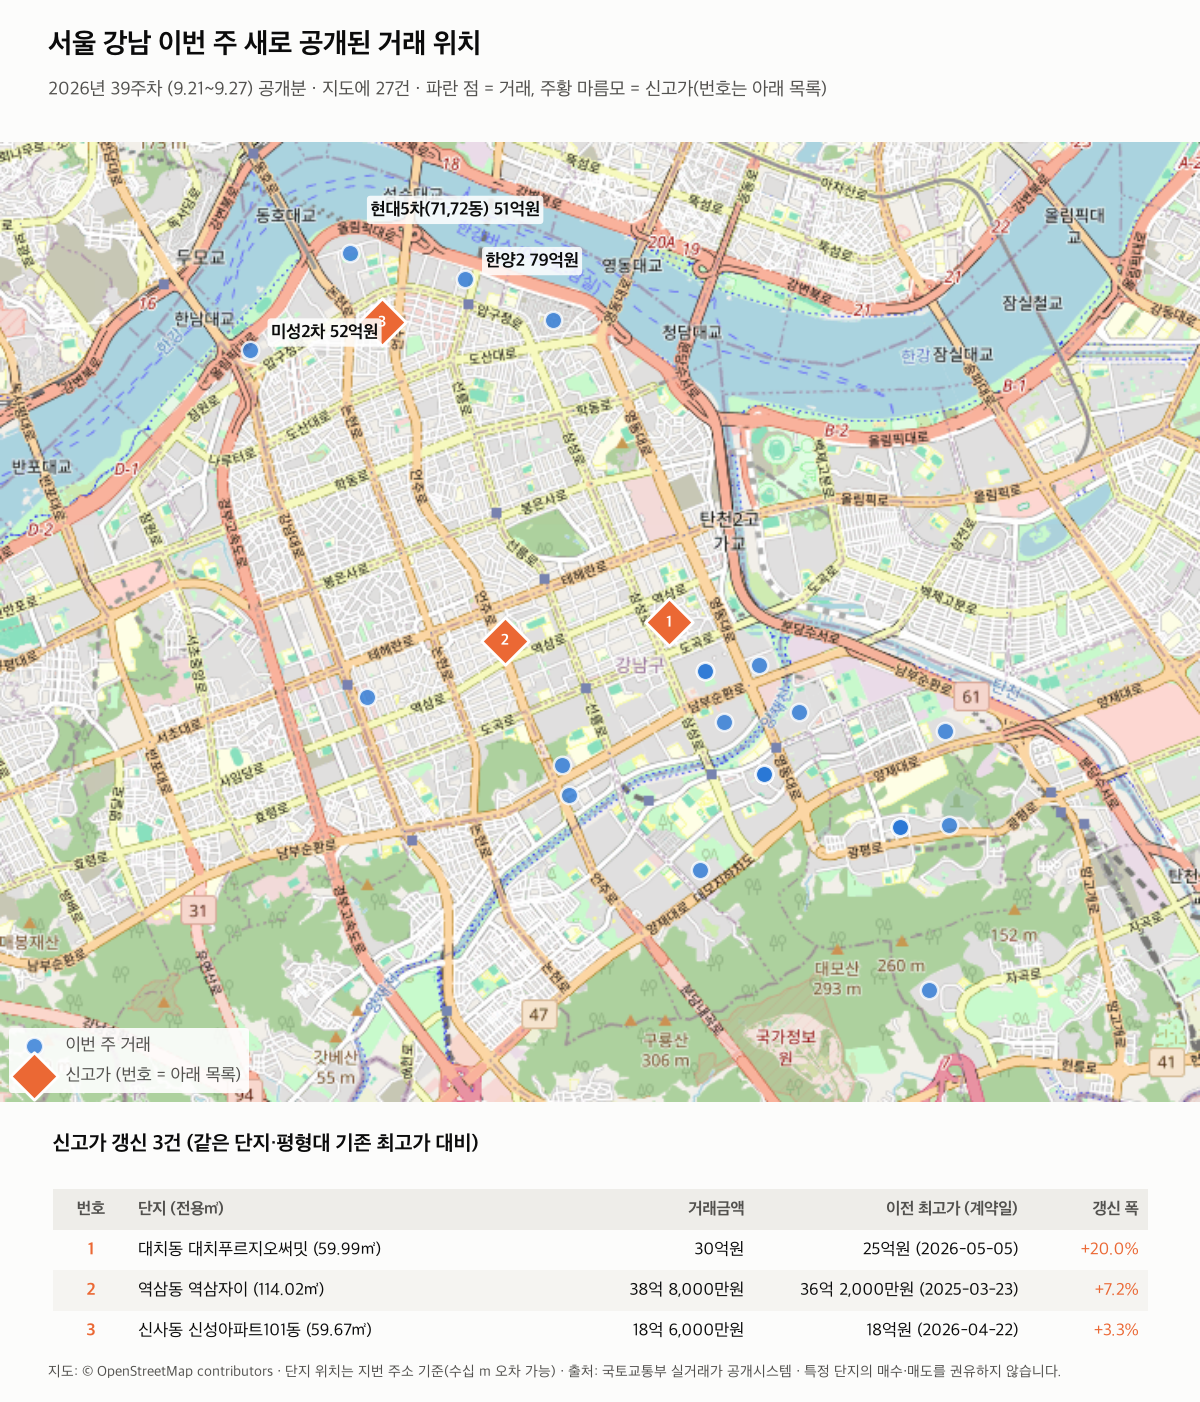
Task: Select the 한양2 79억원 map label
Action: click(x=532, y=260)
